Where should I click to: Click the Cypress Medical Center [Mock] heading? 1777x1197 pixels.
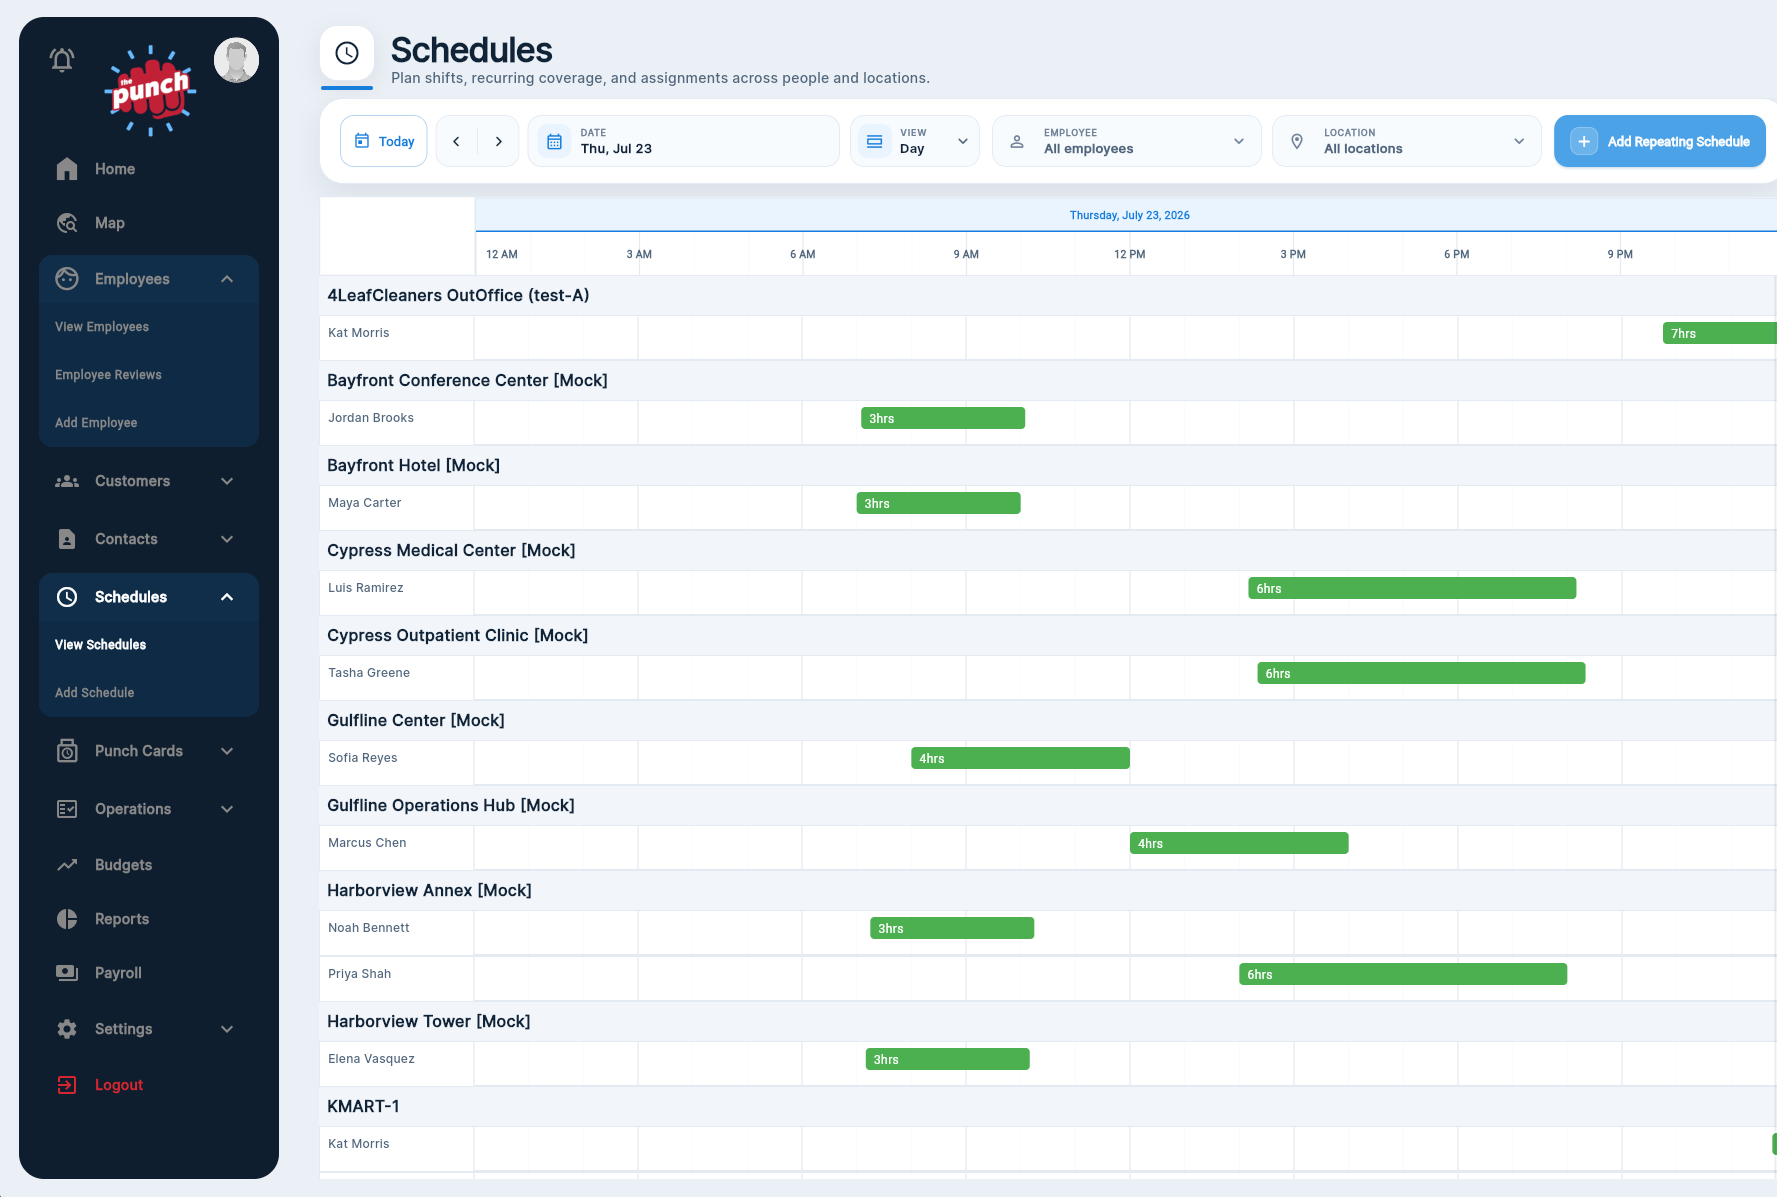(x=451, y=551)
